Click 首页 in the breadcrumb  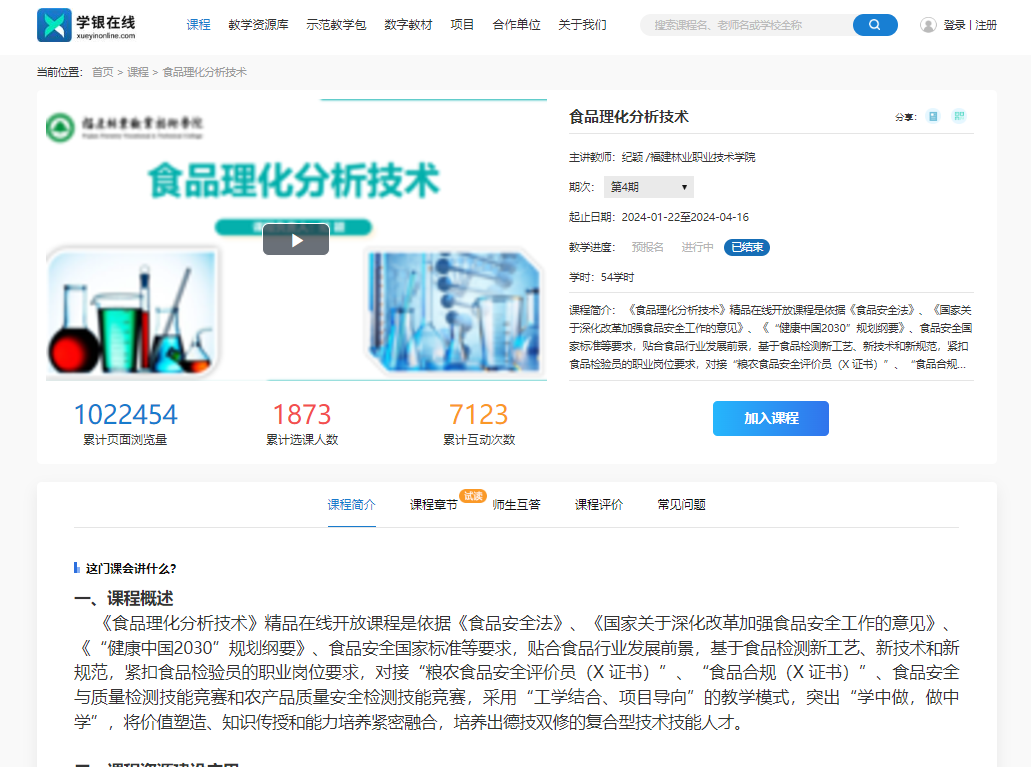[x=103, y=72]
